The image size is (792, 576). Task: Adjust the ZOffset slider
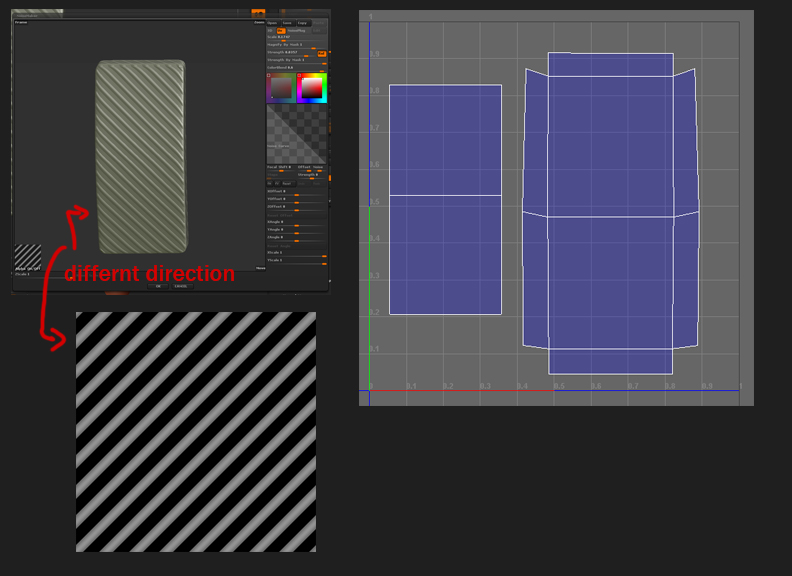296,208
